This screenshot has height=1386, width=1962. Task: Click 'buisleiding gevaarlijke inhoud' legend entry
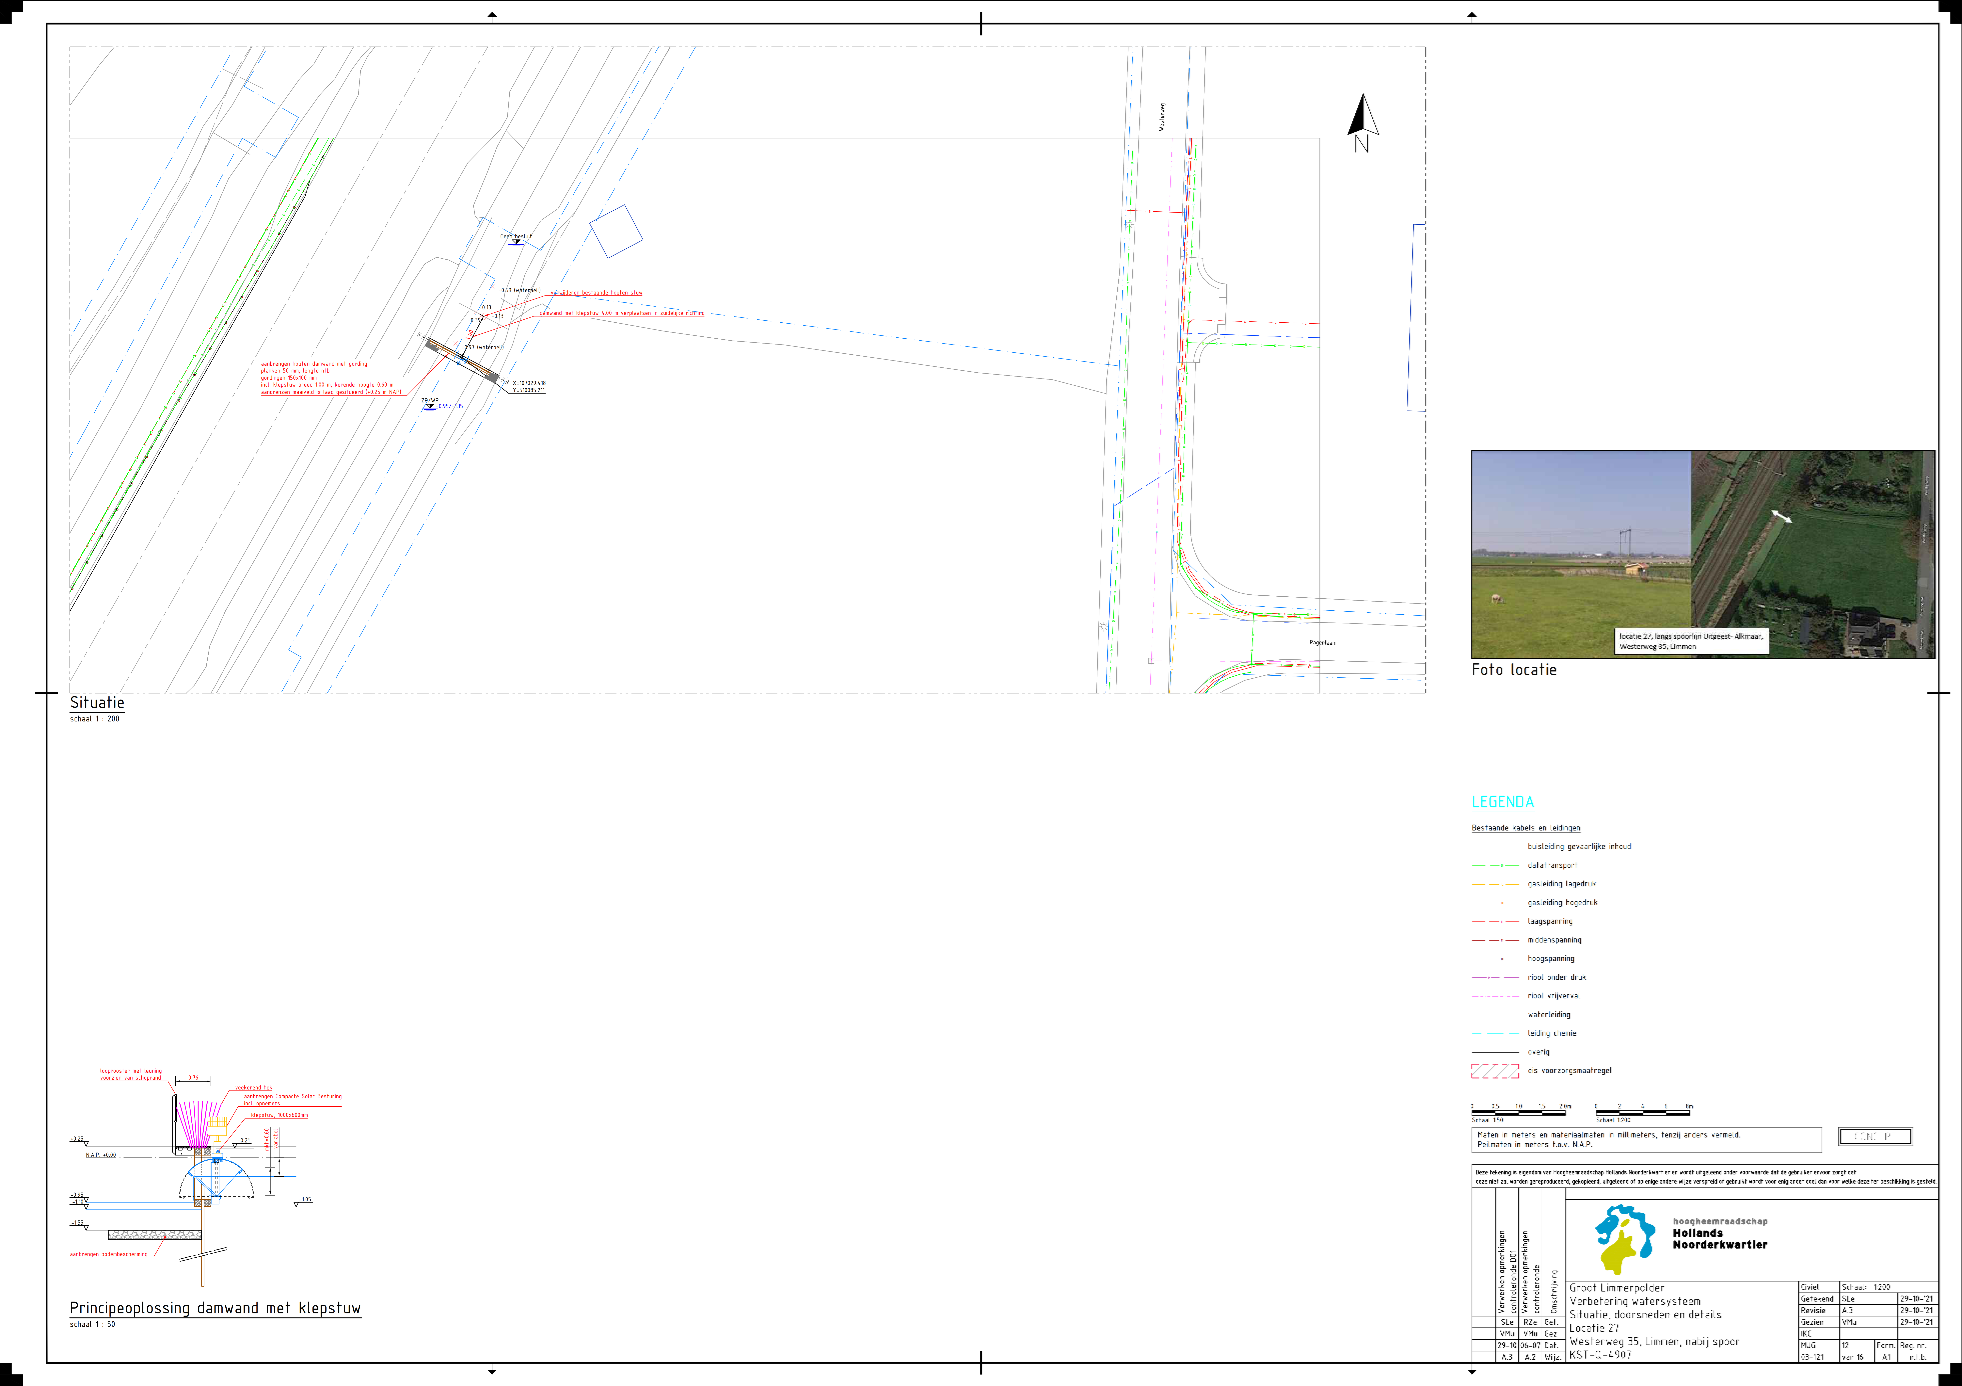click(x=1579, y=846)
